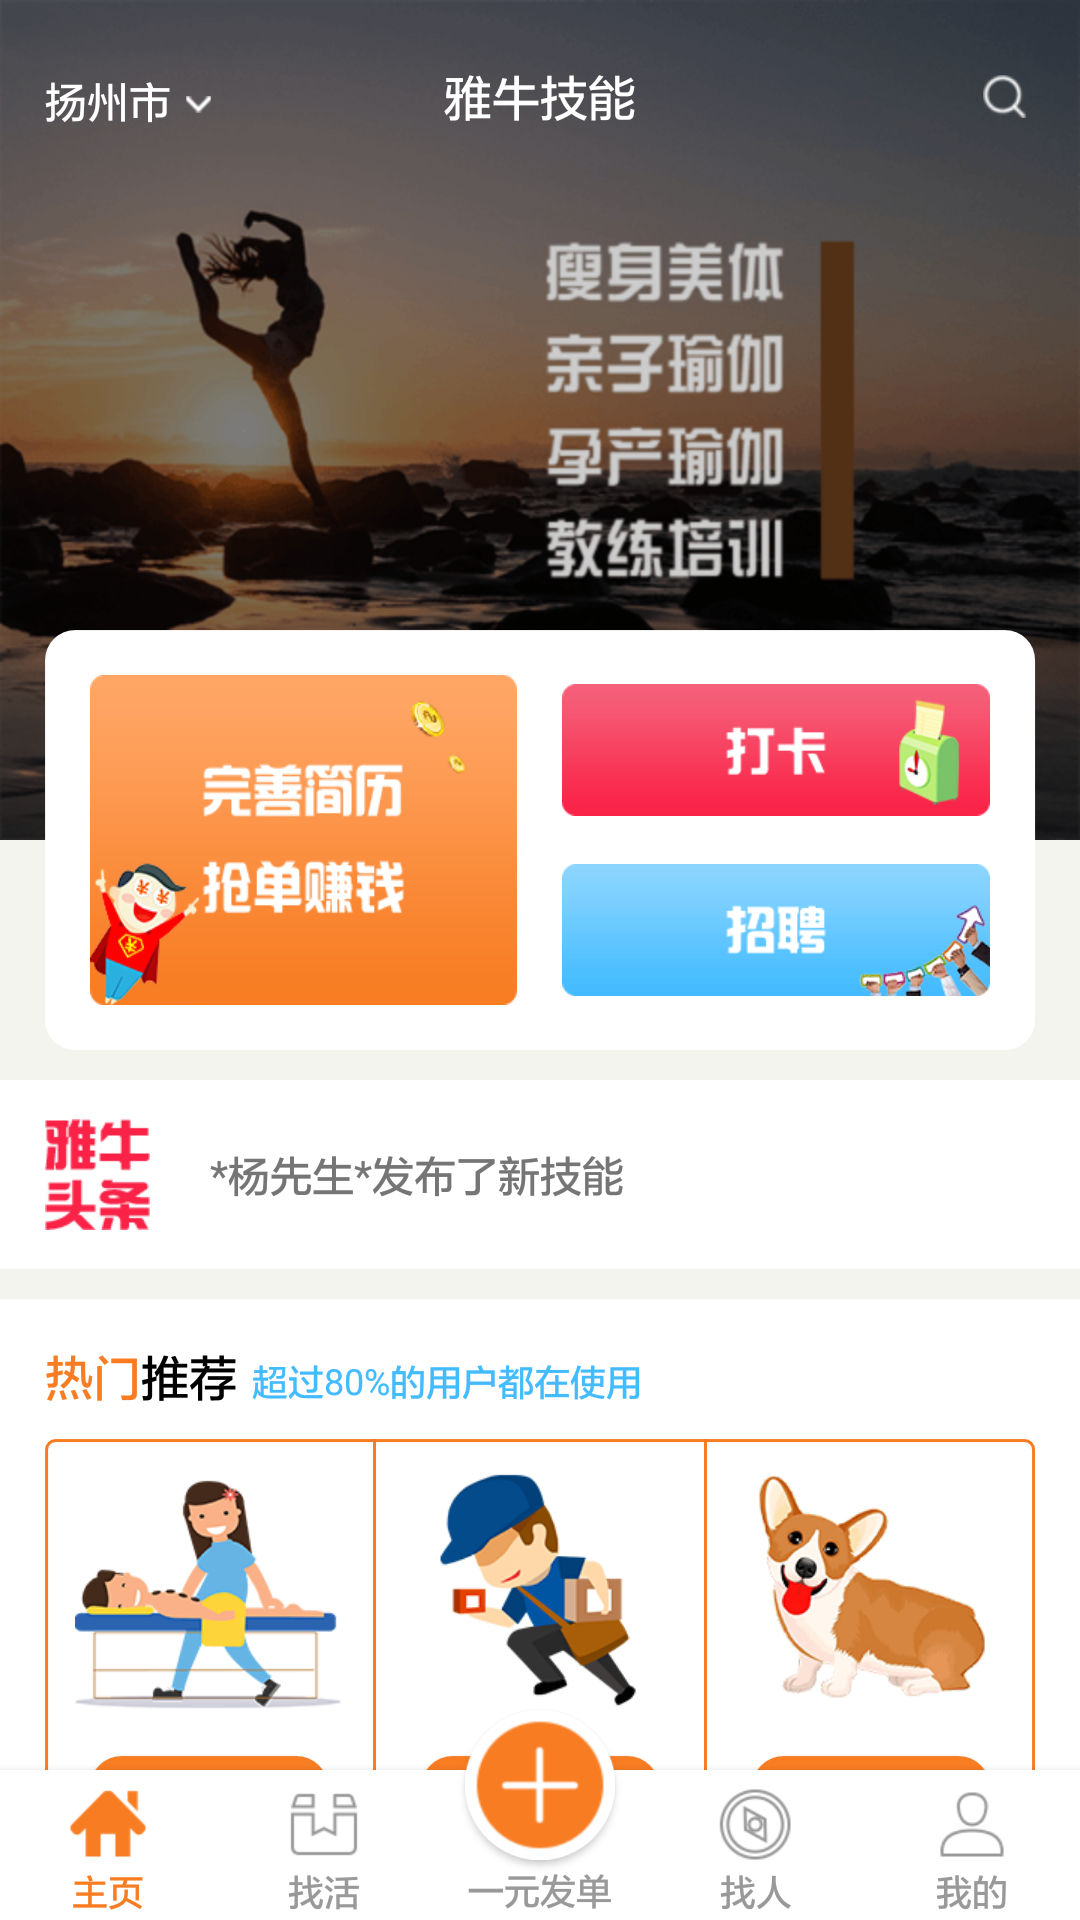Tap the orange plus publish button
The width and height of the screenshot is (1080, 1920).
tap(540, 1785)
